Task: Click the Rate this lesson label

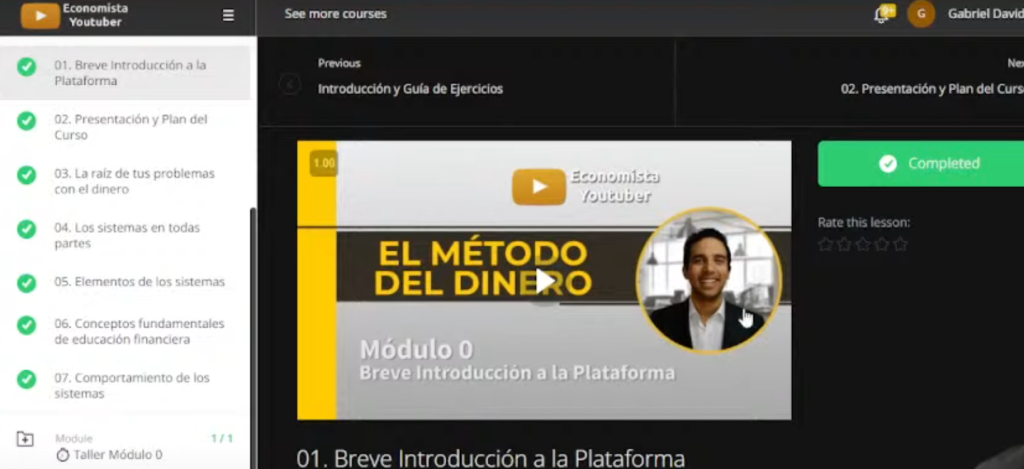Action: (x=864, y=223)
